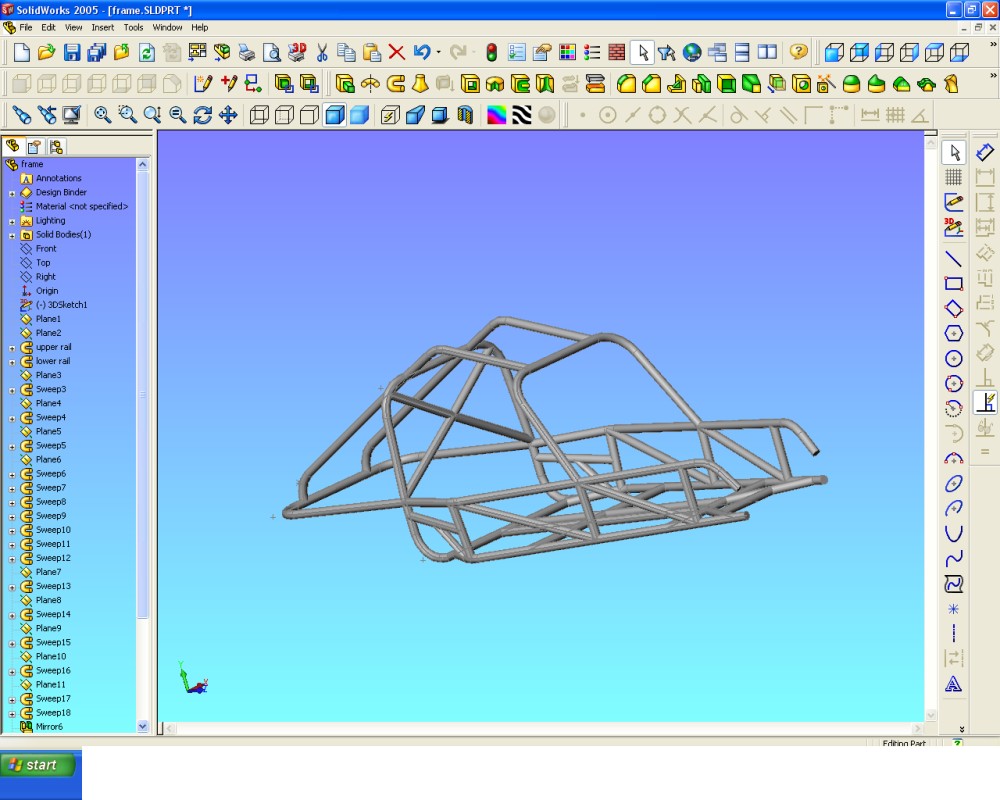Screen dimensions: 1000x800
Task: Choose the Rectangle sketch tool
Action: point(954,283)
